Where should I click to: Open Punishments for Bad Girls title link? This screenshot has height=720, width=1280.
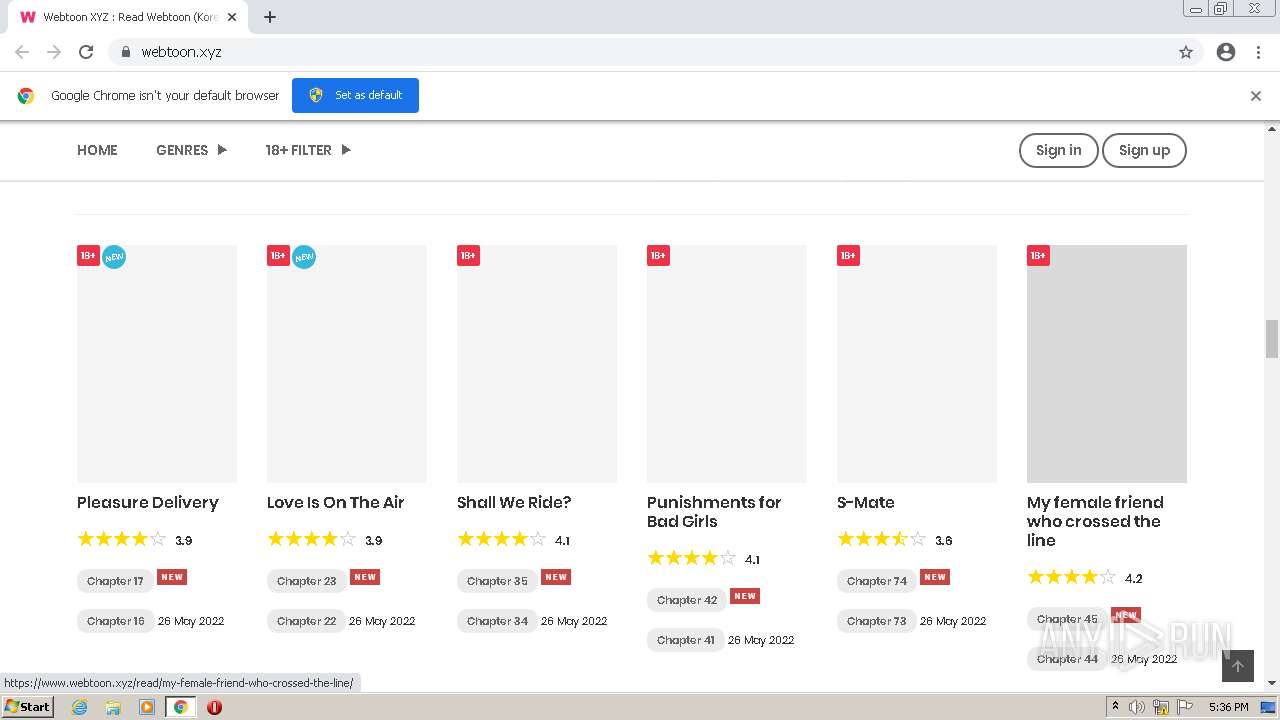714,512
